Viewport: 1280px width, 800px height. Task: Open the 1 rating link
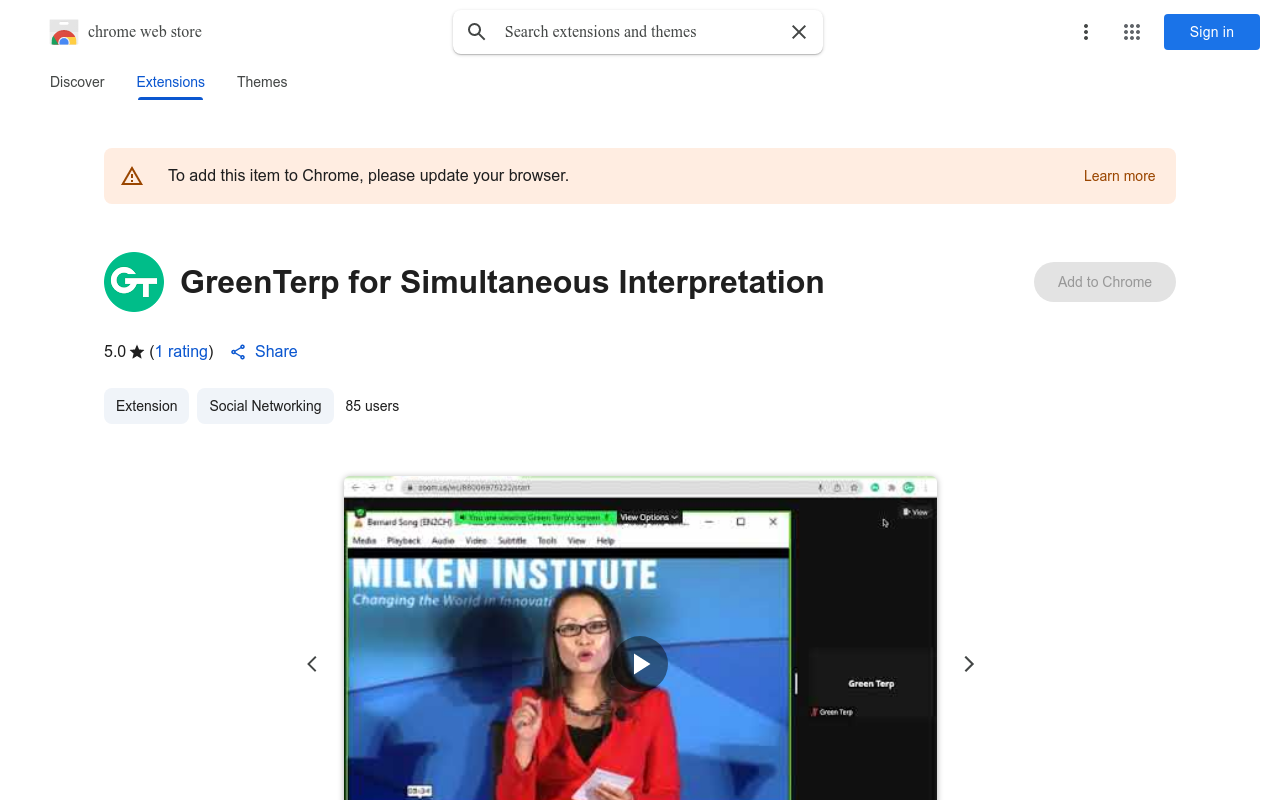tap(181, 351)
